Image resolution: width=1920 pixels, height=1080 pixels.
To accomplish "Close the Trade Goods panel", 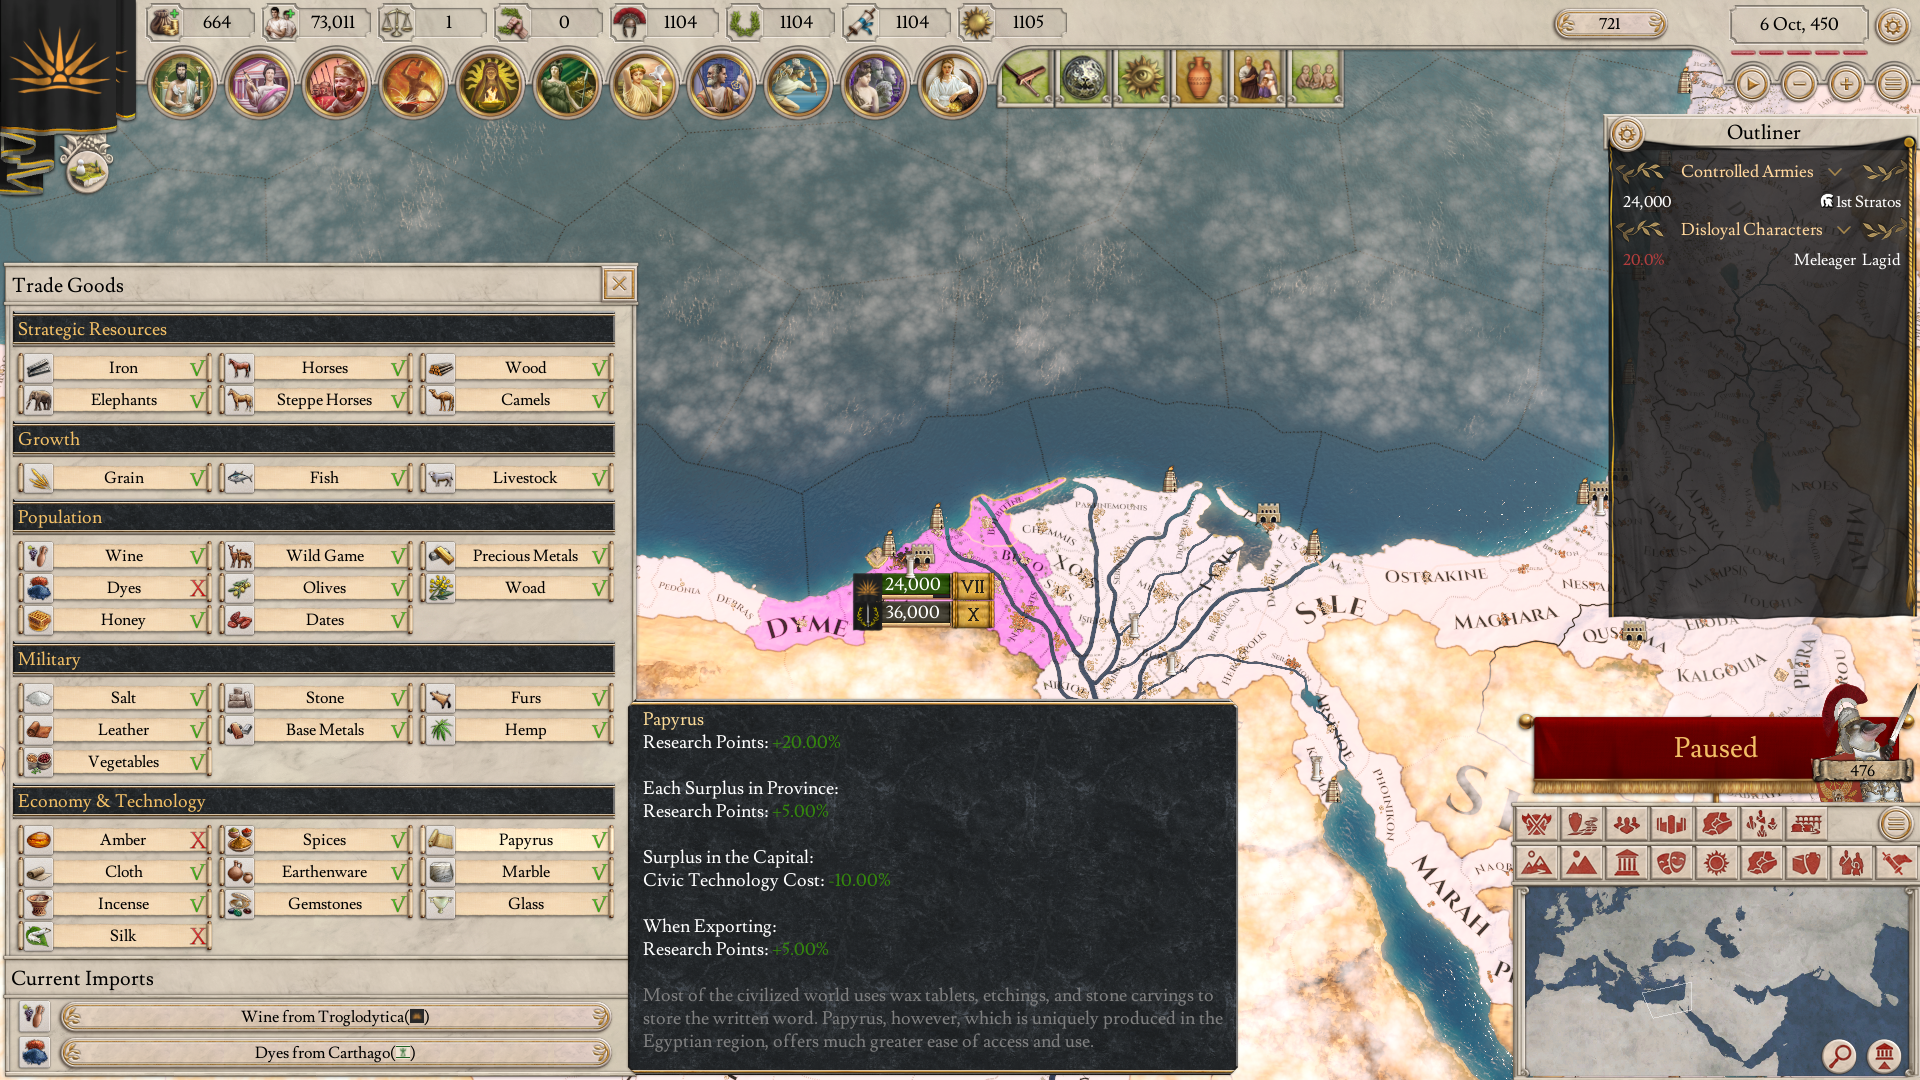I will 619,285.
